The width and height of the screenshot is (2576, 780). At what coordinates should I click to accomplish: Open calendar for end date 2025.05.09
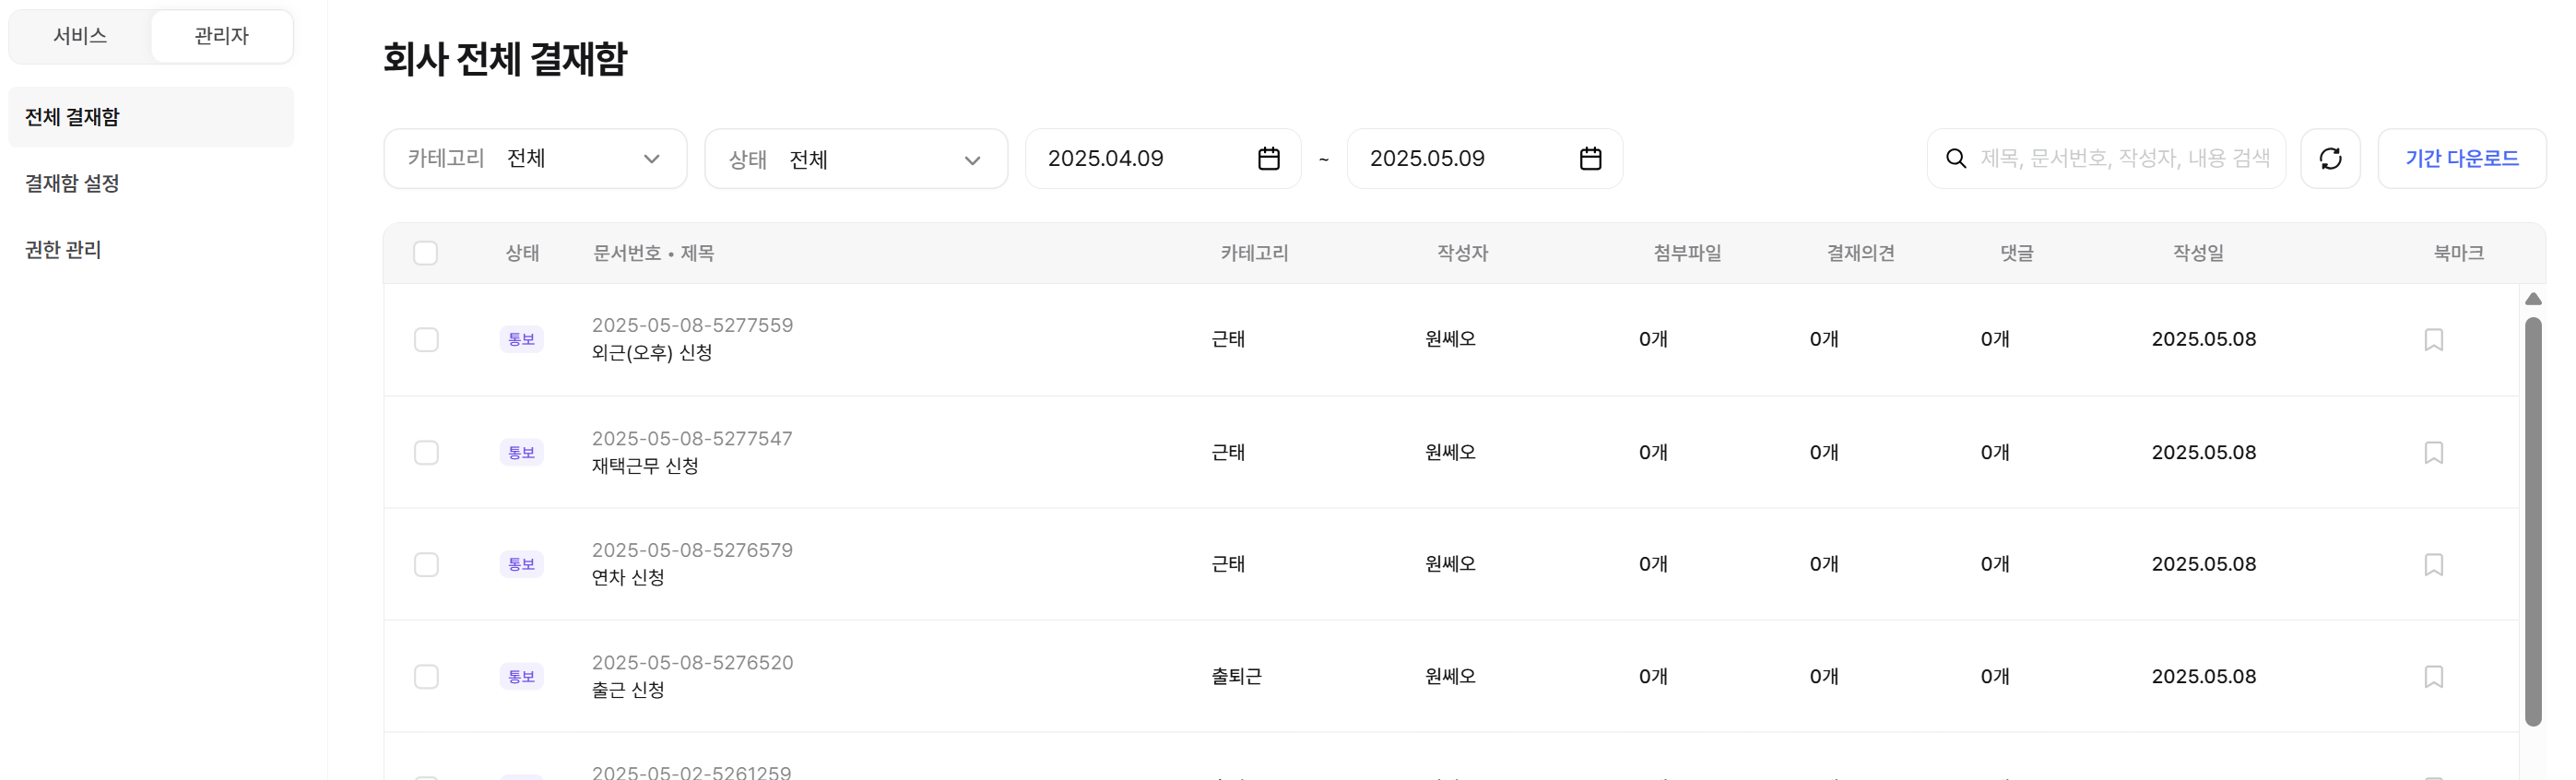pos(1590,158)
